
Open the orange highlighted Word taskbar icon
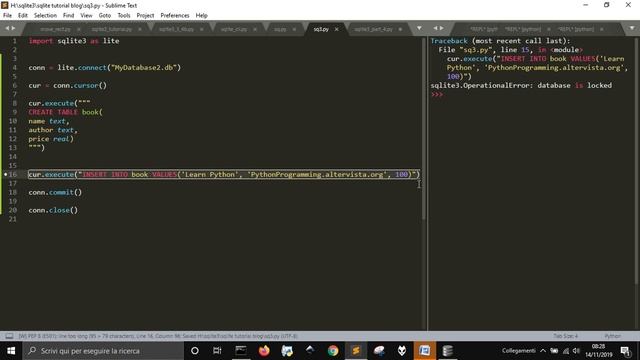(424, 351)
